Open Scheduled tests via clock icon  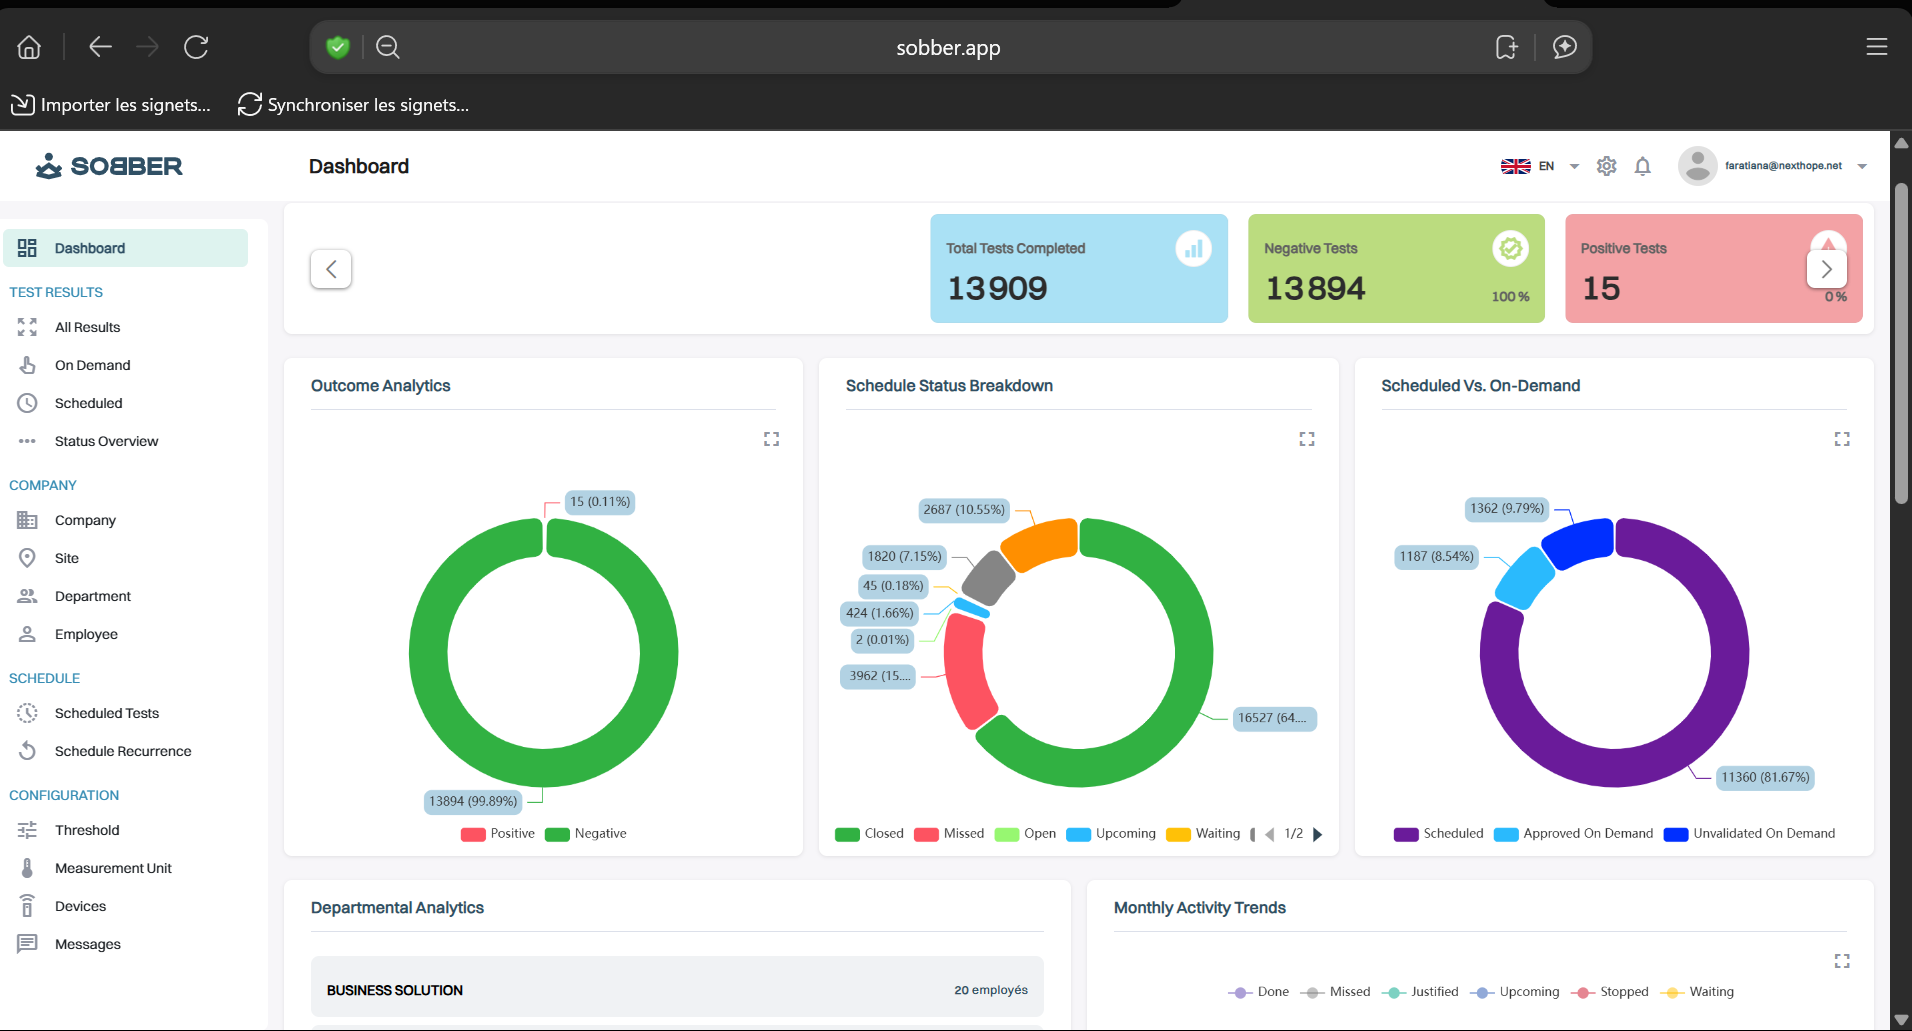(x=27, y=403)
